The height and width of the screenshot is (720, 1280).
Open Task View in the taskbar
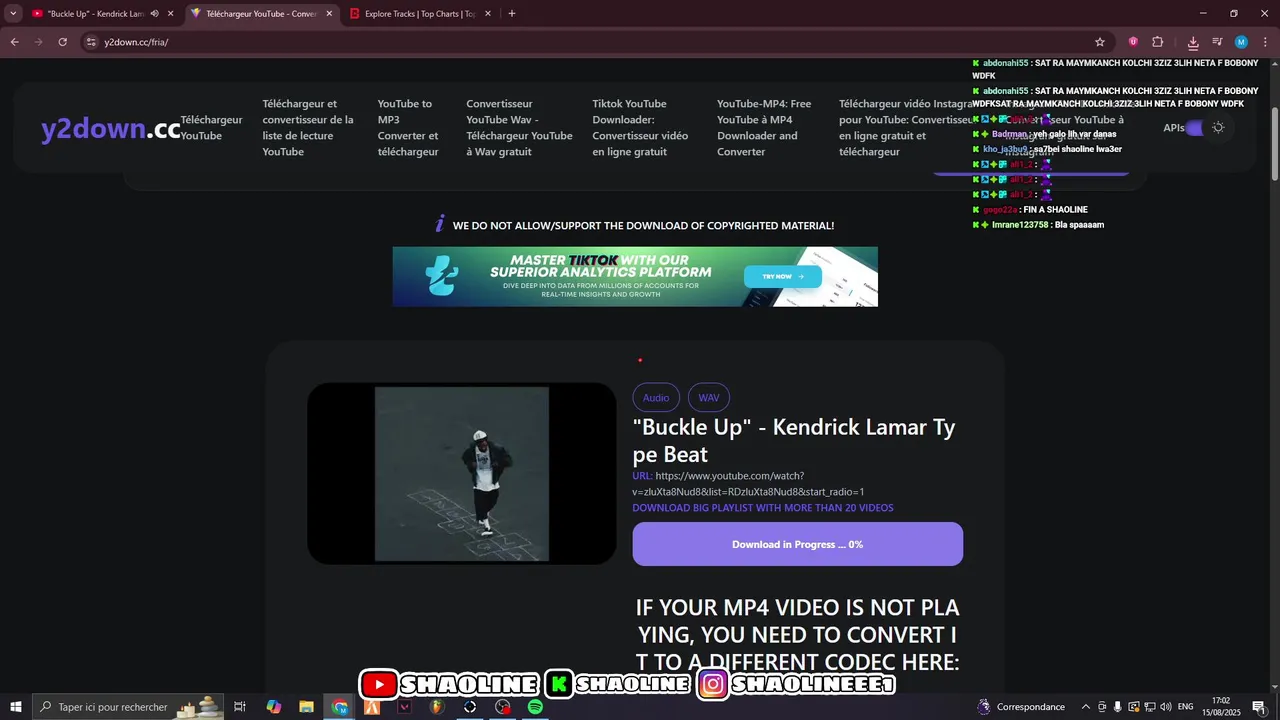240,707
